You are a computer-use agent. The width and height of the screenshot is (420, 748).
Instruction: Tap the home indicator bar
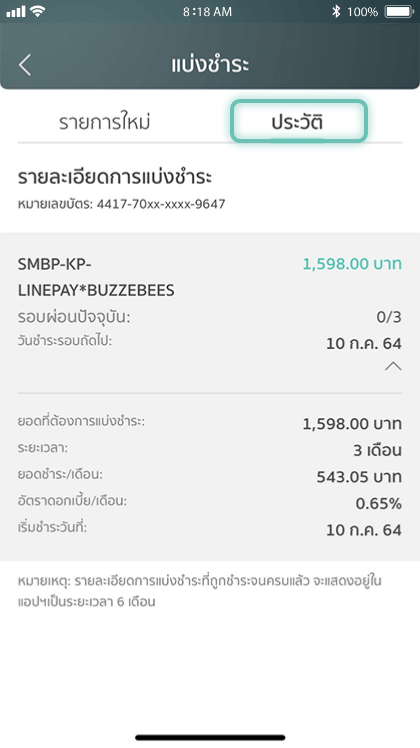point(210,738)
